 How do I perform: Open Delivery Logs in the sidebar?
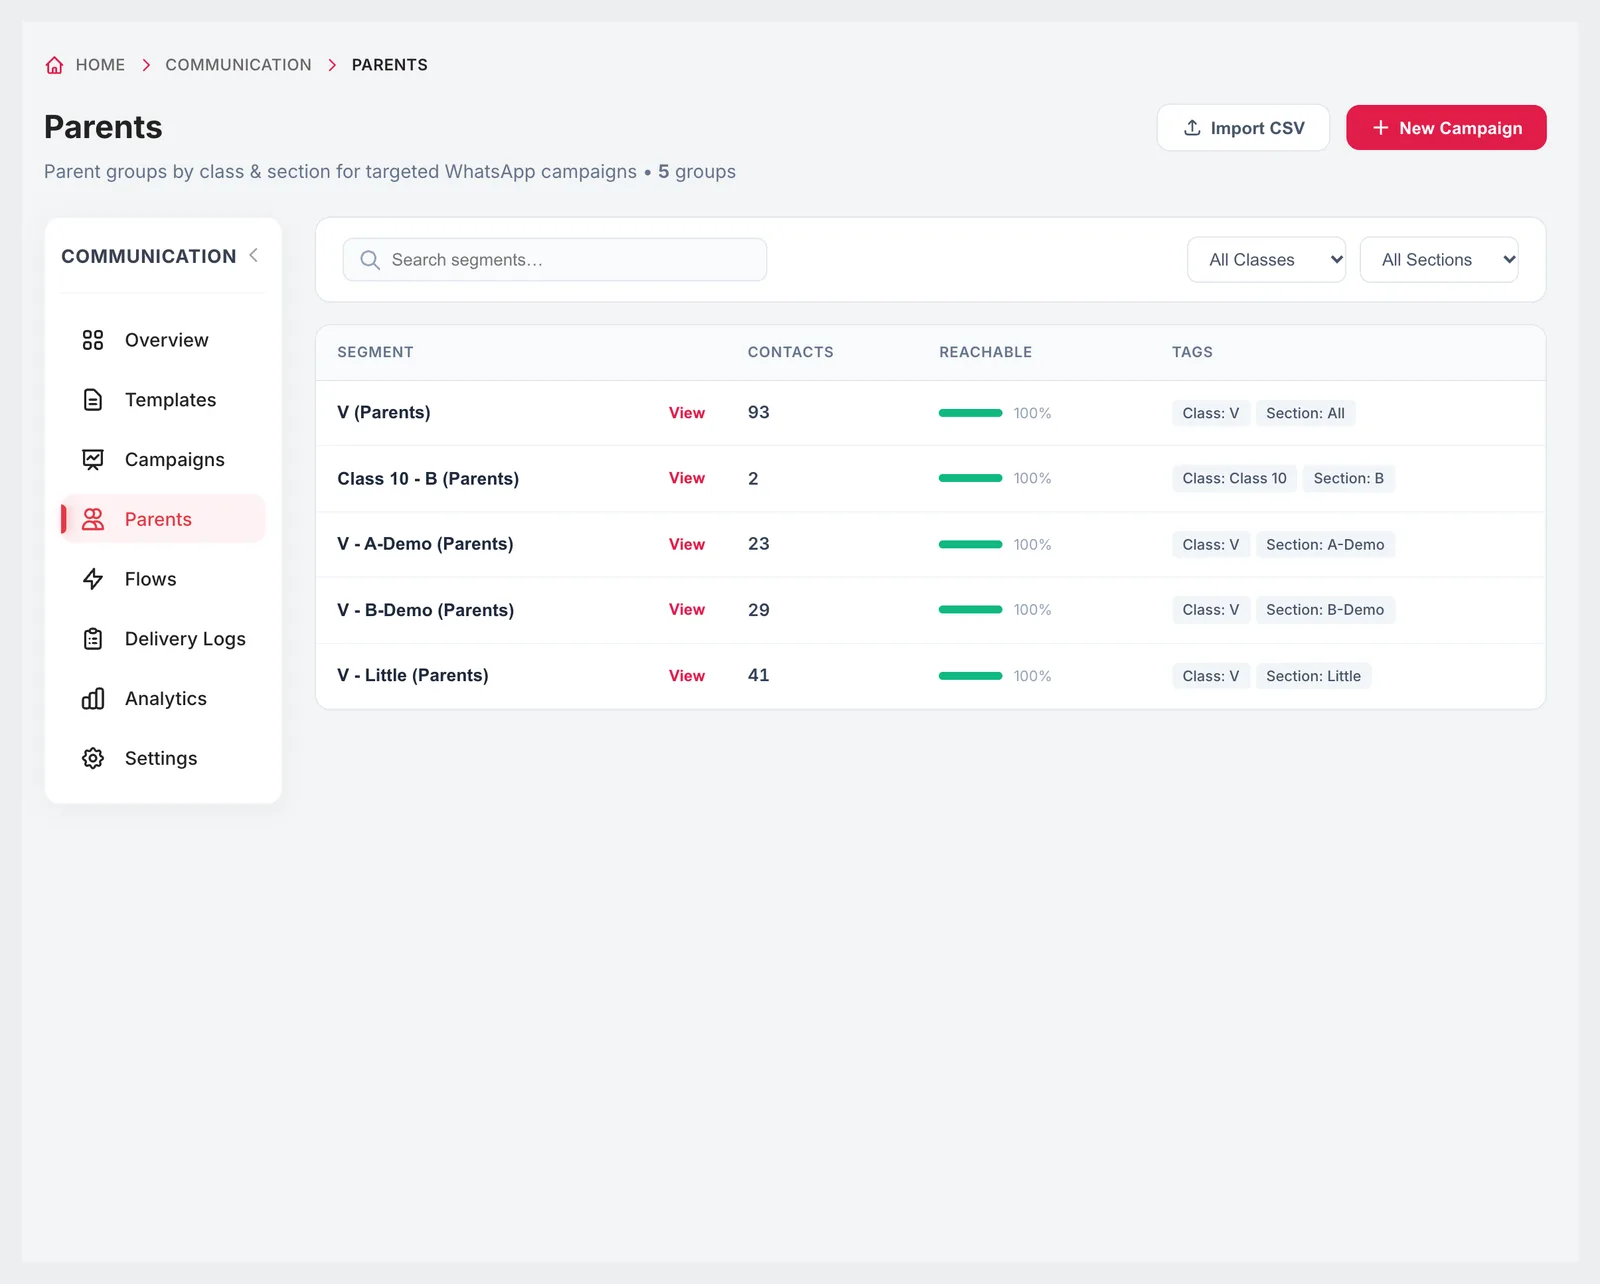(x=163, y=639)
